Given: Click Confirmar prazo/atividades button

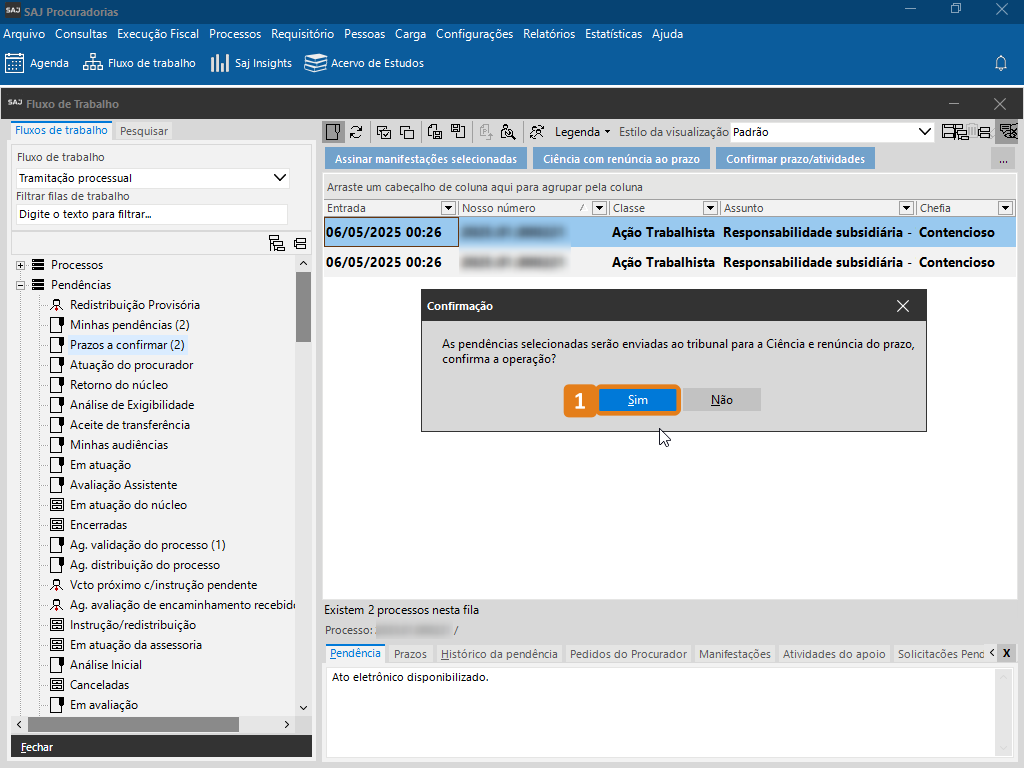Looking at the screenshot, I should (x=795, y=159).
